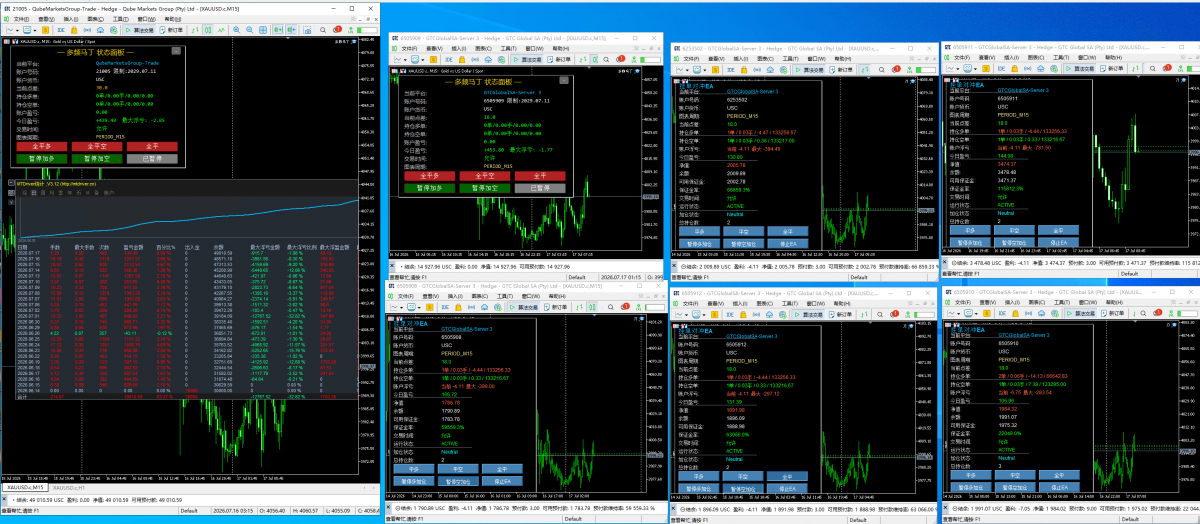Screen dimensions: 1200x524
Task: Click VPS cloud icon in 6505909 toolbar
Action: [x=489, y=60]
